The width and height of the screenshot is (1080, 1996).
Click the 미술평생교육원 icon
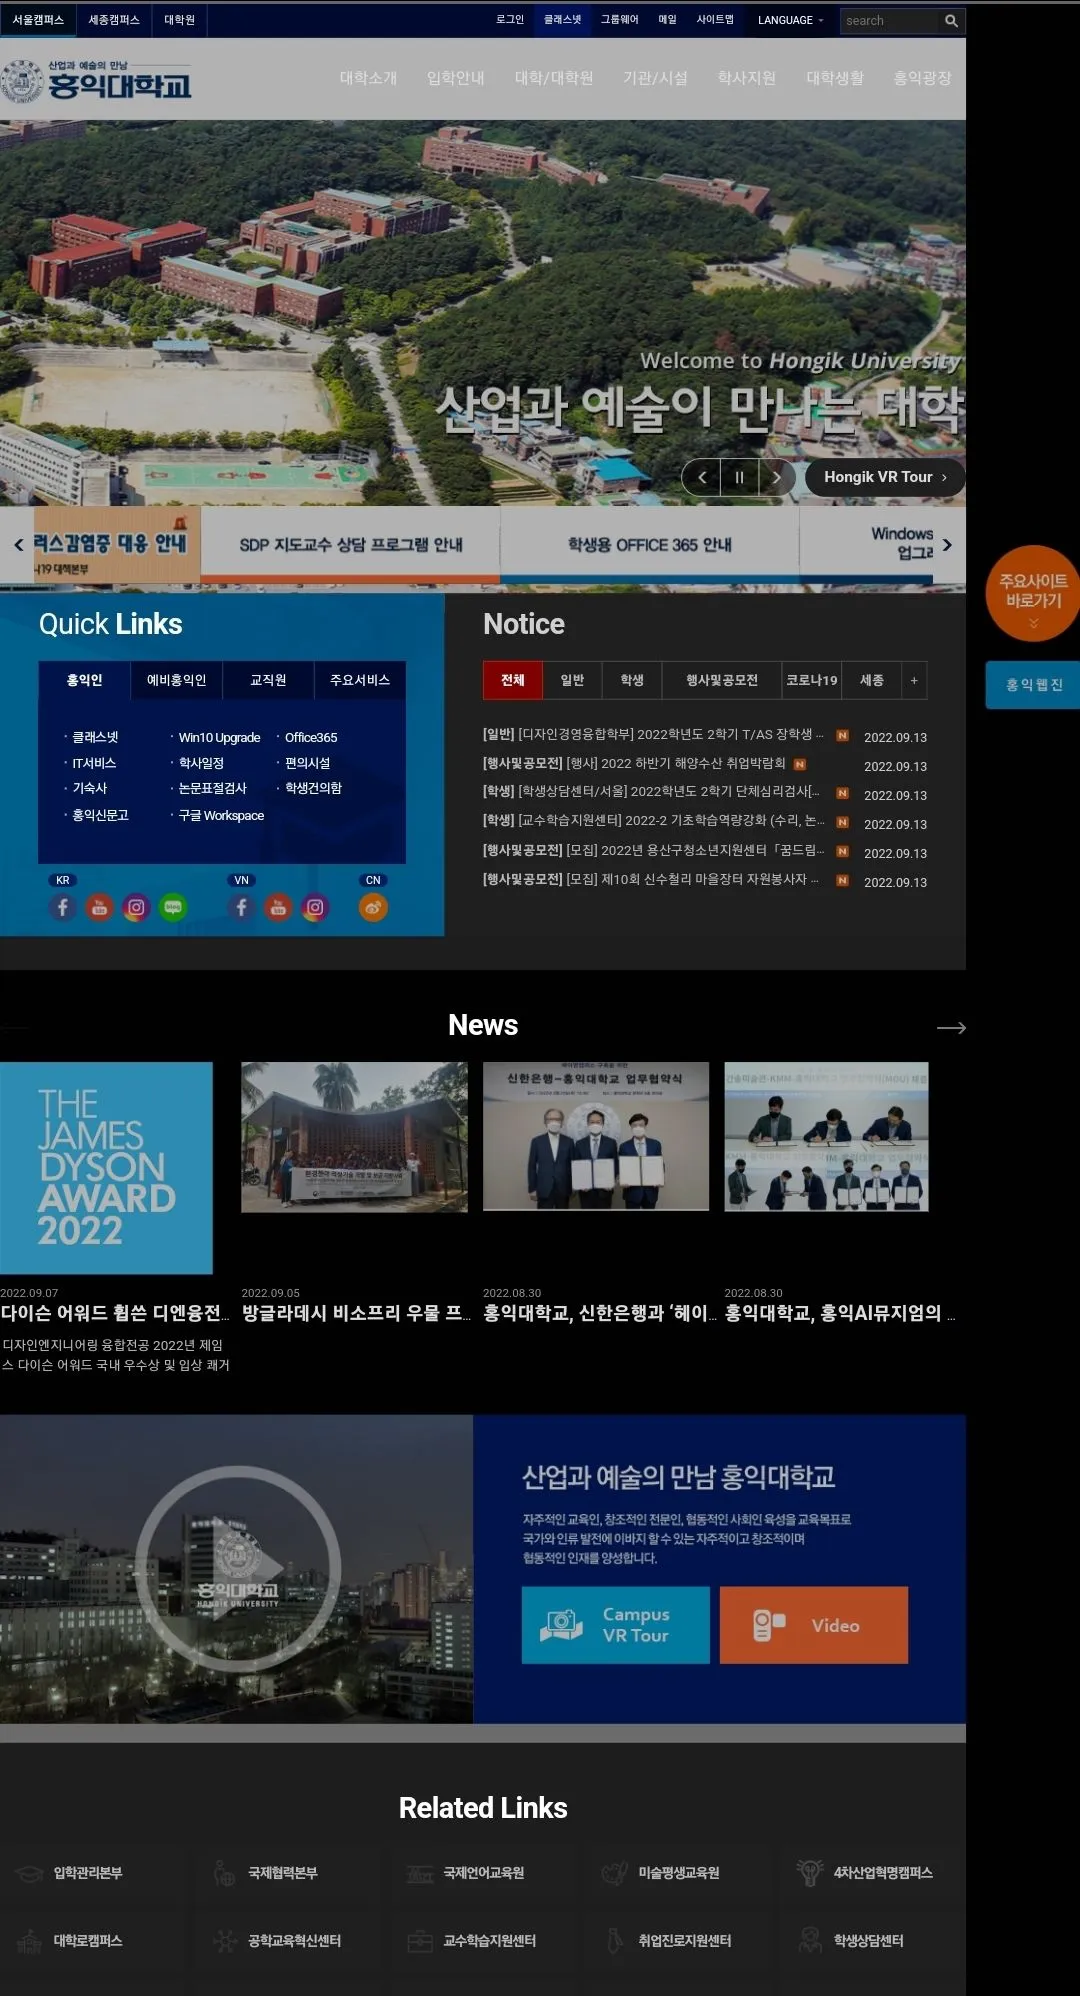[614, 1872]
